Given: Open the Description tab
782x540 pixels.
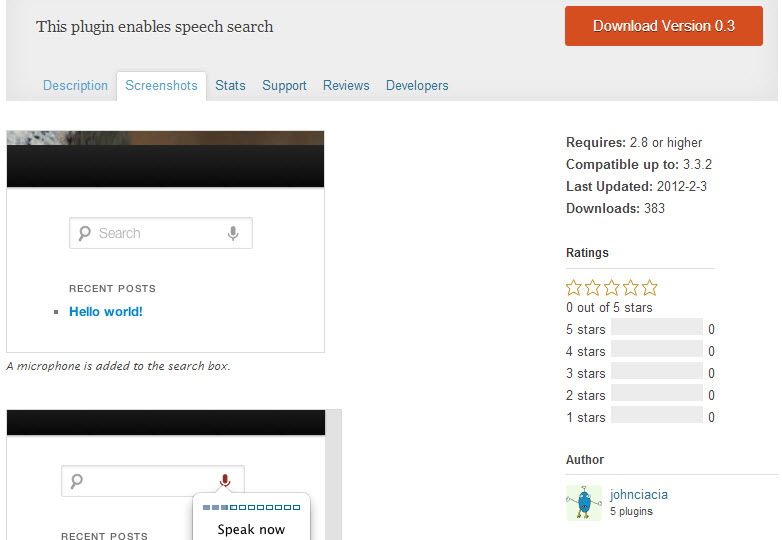Looking at the screenshot, I should [x=75, y=86].
